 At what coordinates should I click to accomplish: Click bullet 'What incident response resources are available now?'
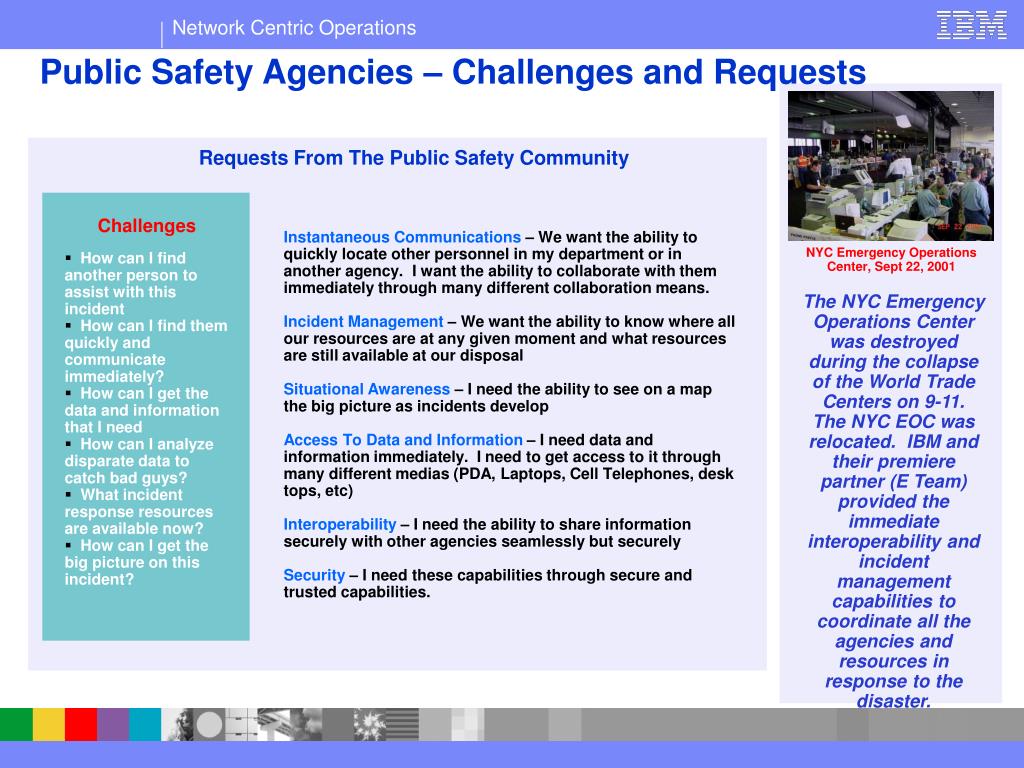tap(138, 511)
